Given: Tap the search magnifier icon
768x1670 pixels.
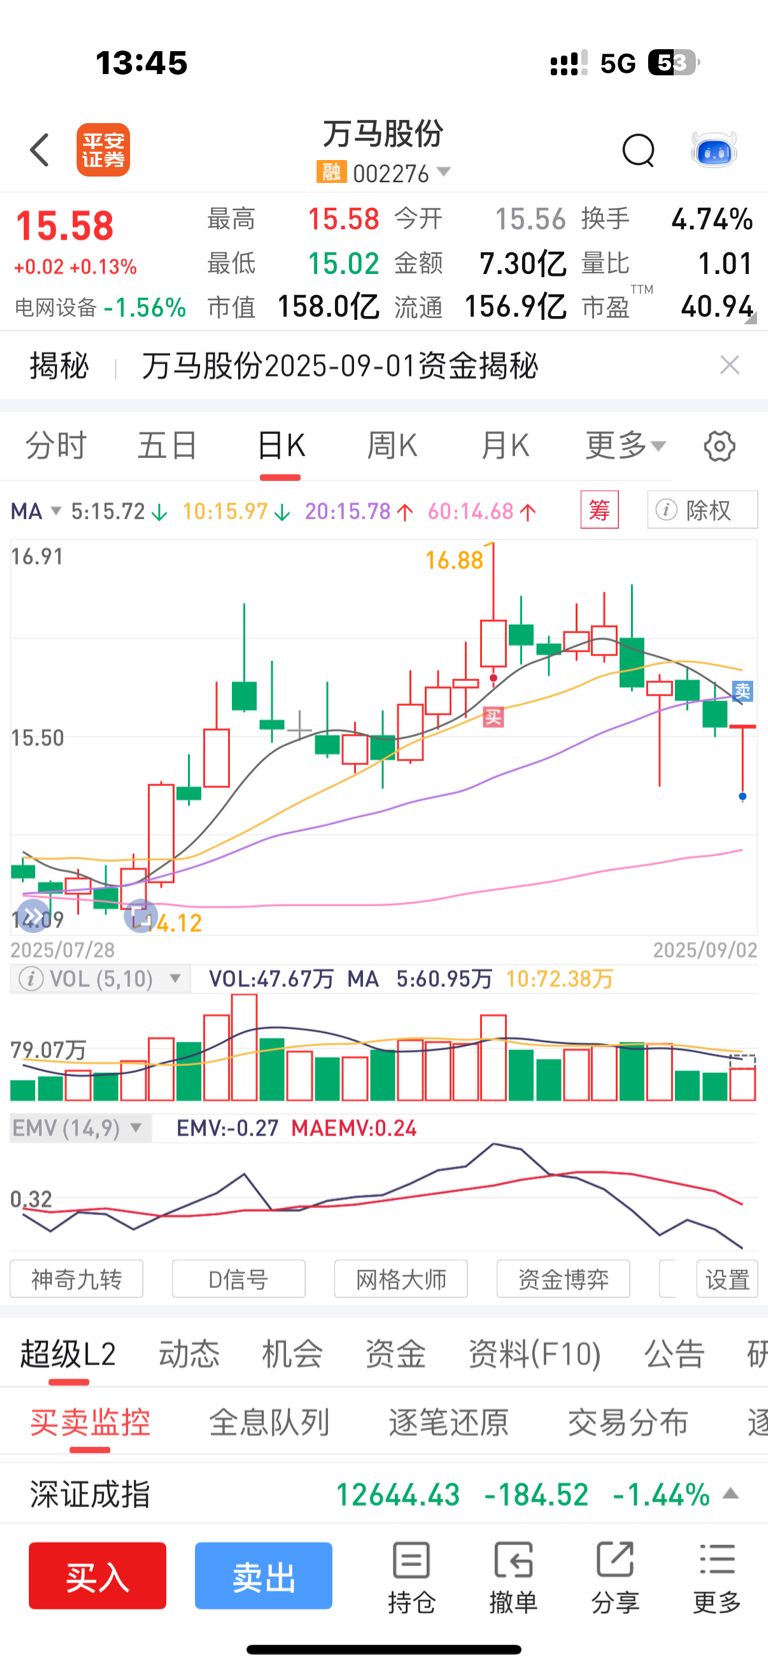Looking at the screenshot, I should coord(638,151).
